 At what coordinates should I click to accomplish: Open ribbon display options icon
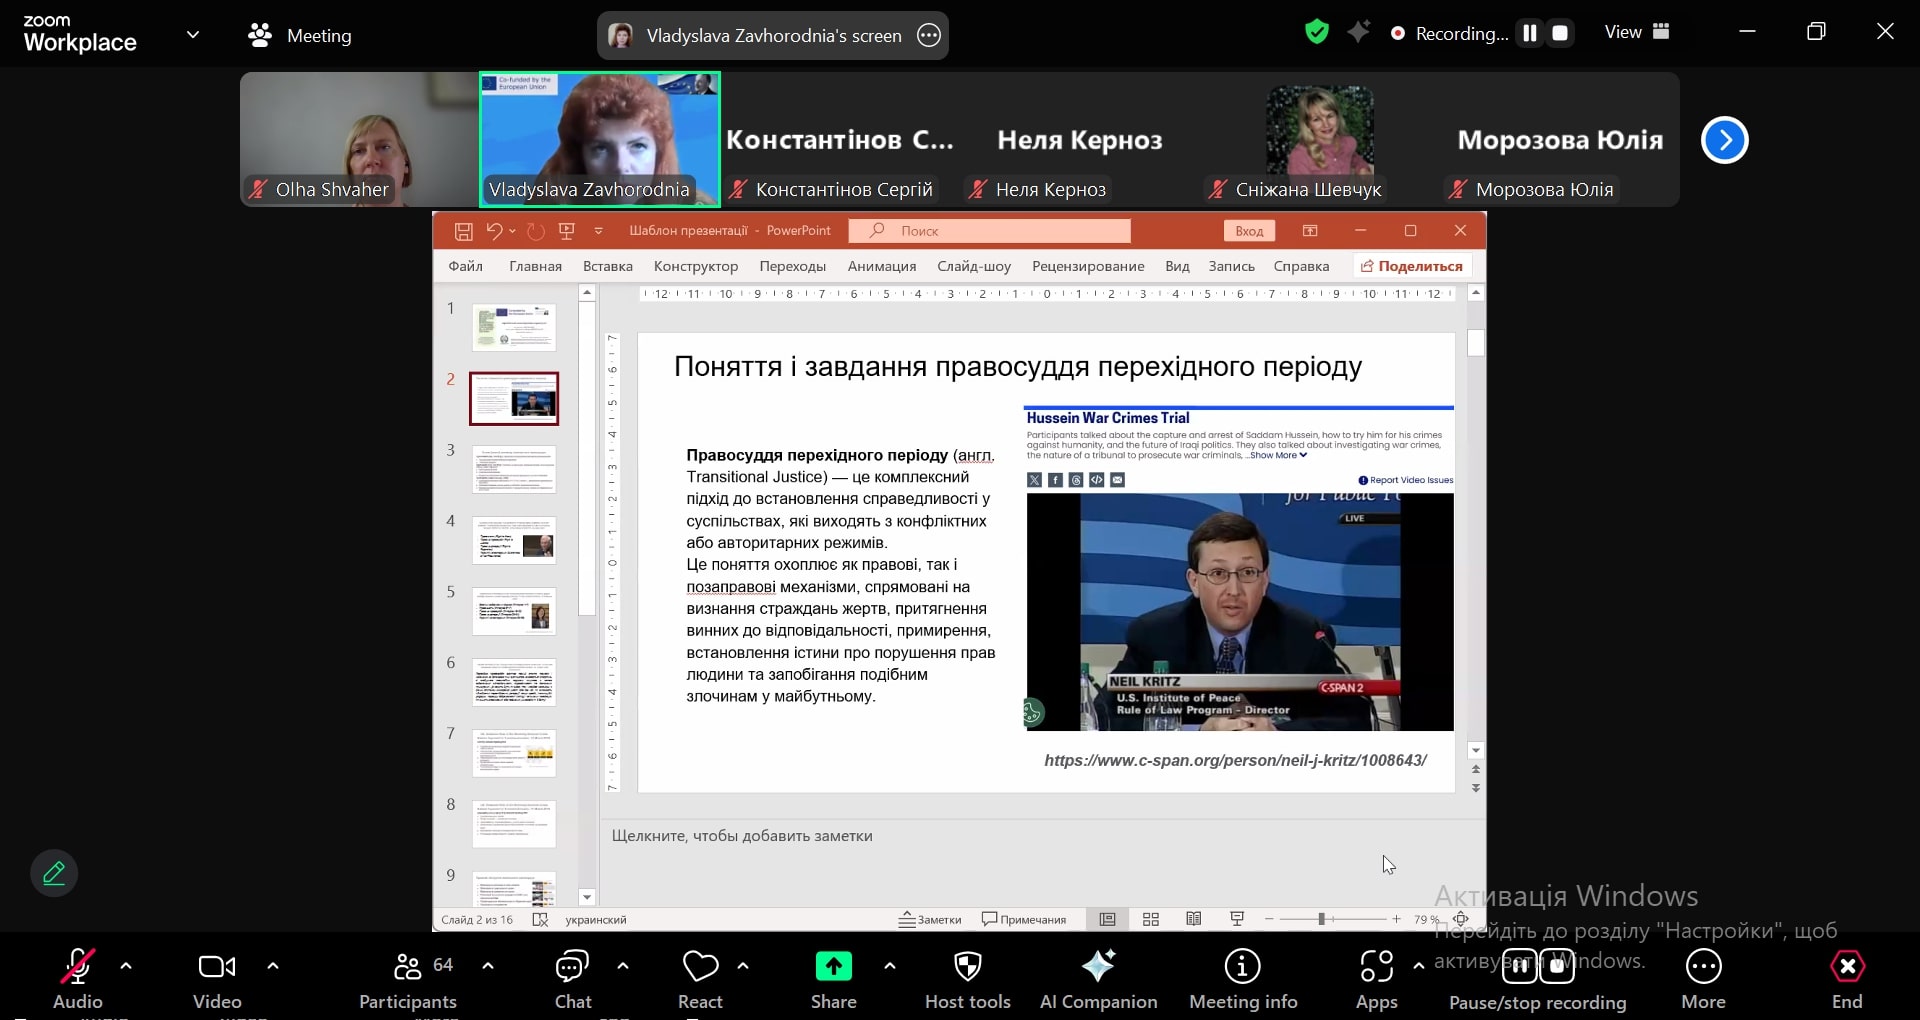pyautogui.click(x=1310, y=231)
